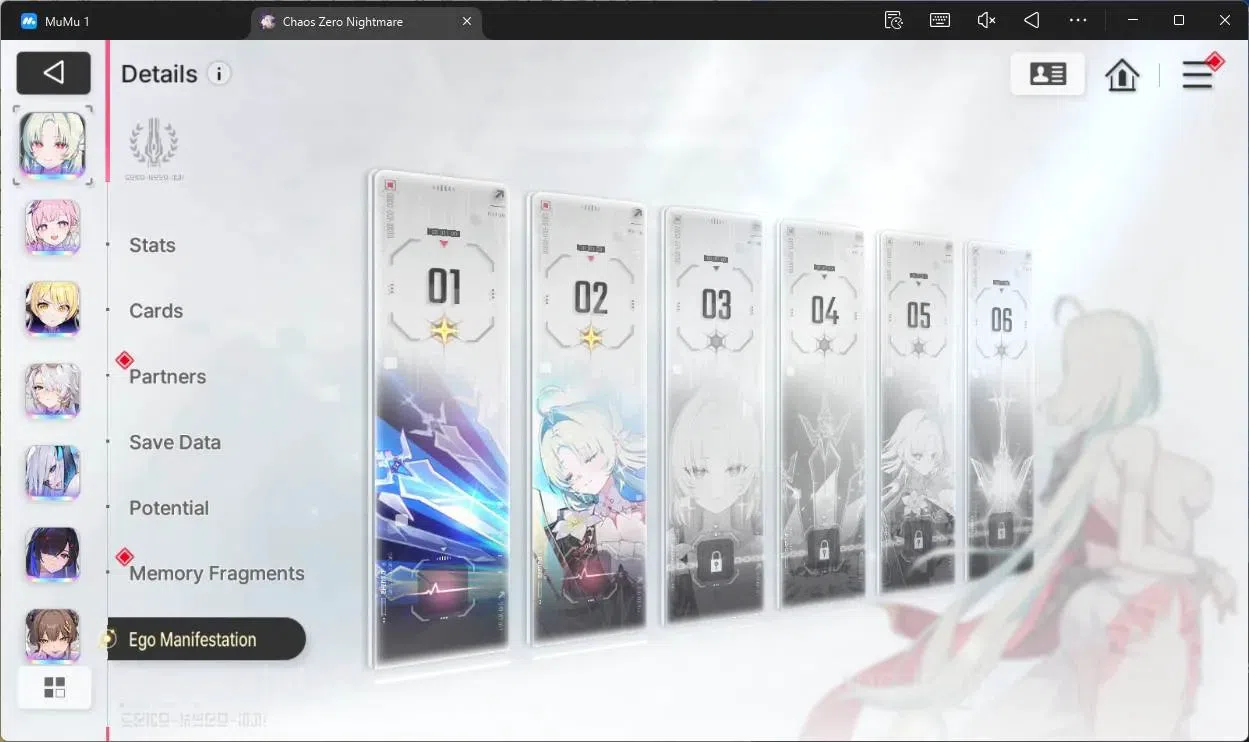The image size is (1249, 742).
Task: Open the Potential section
Action: coord(169,508)
